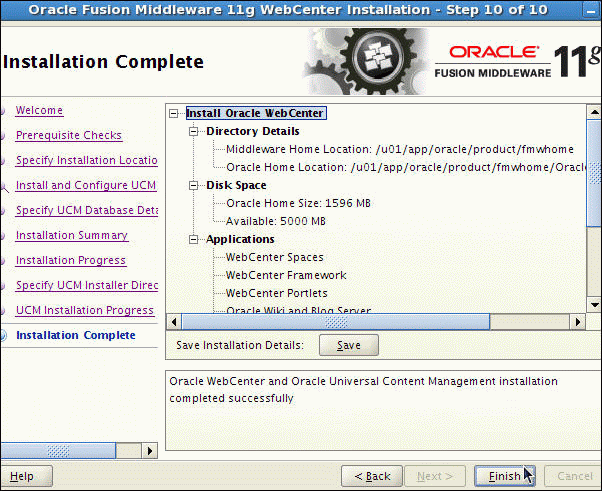Open the Specify UCM Installer Directory step
The height and width of the screenshot is (491, 602).
(x=87, y=285)
